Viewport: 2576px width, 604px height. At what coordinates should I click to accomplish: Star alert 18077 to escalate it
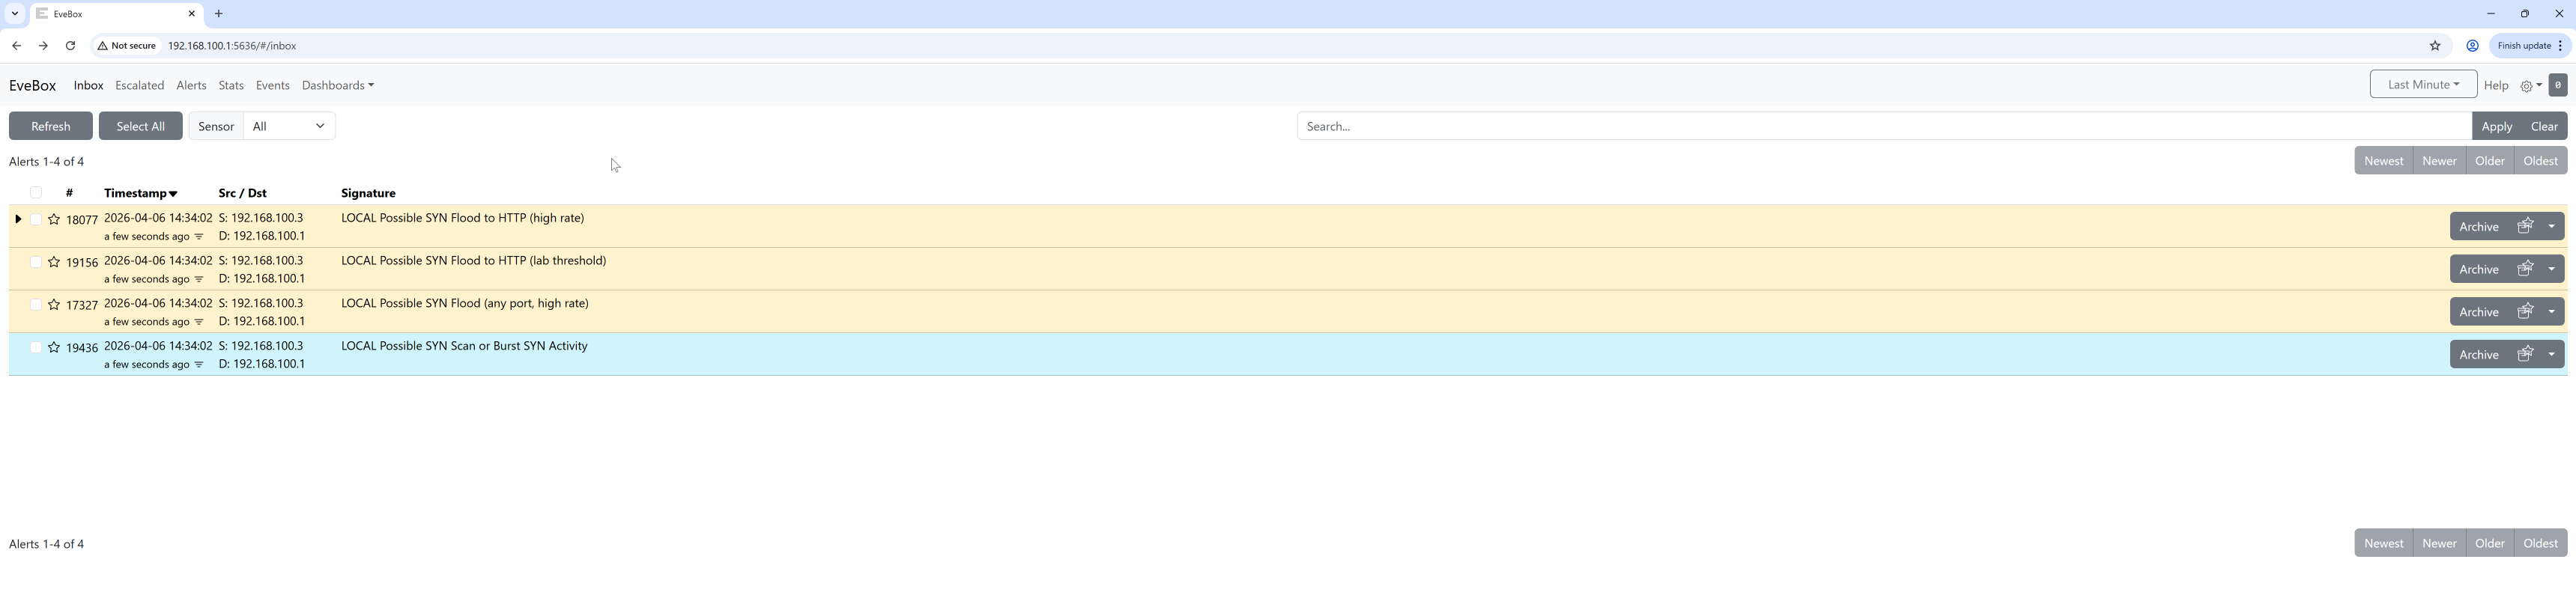[54, 219]
